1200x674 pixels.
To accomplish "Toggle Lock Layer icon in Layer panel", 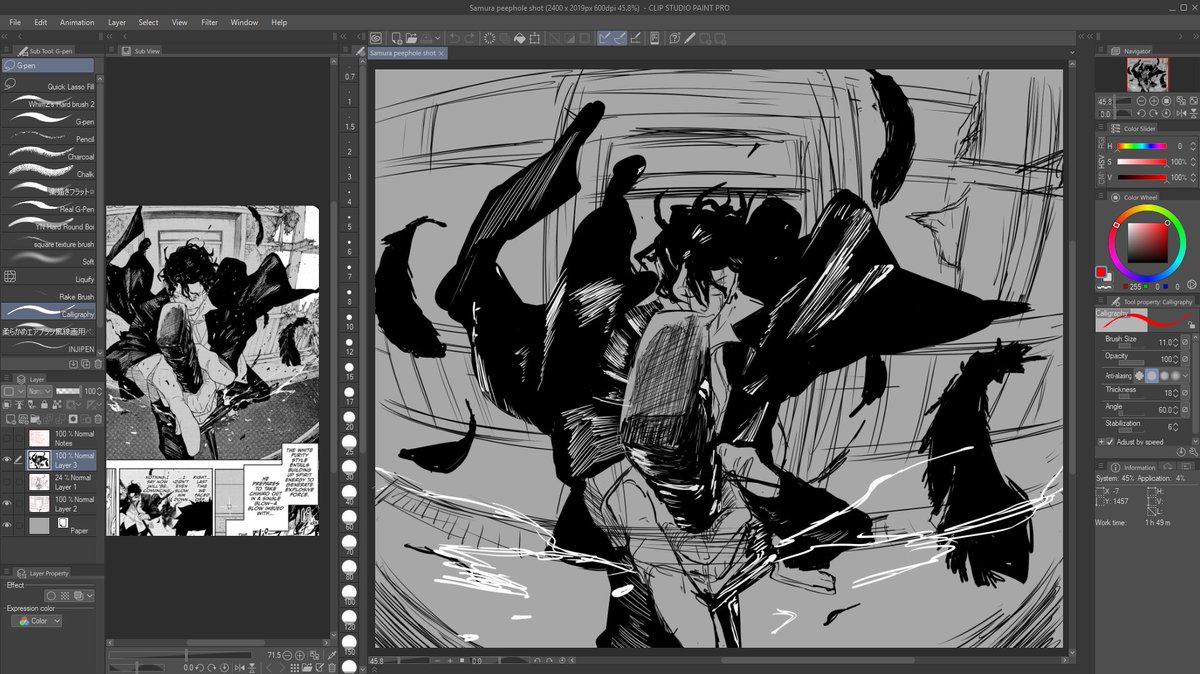I will click(x=44, y=404).
